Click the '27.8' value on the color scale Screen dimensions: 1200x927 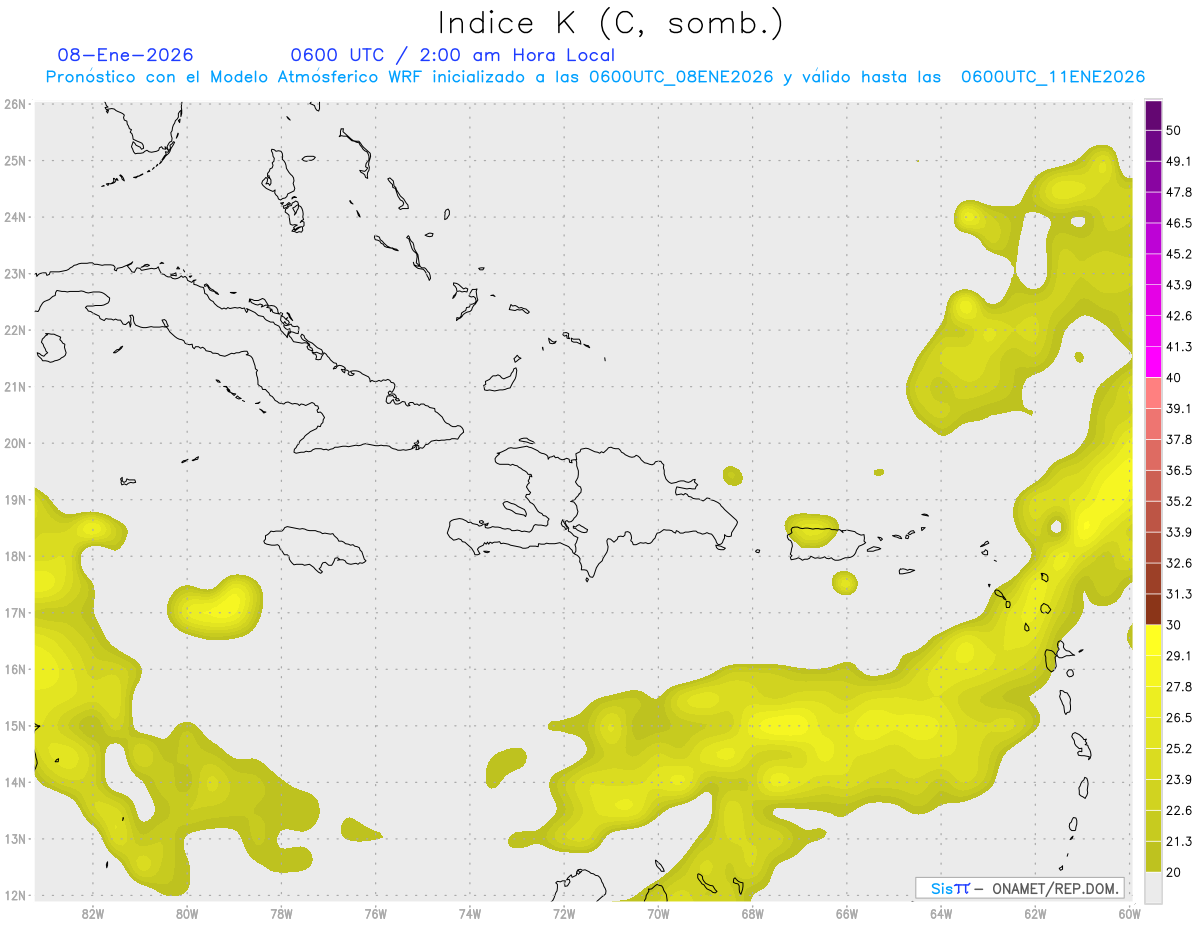pyautogui.click(x=1179, y=687)
